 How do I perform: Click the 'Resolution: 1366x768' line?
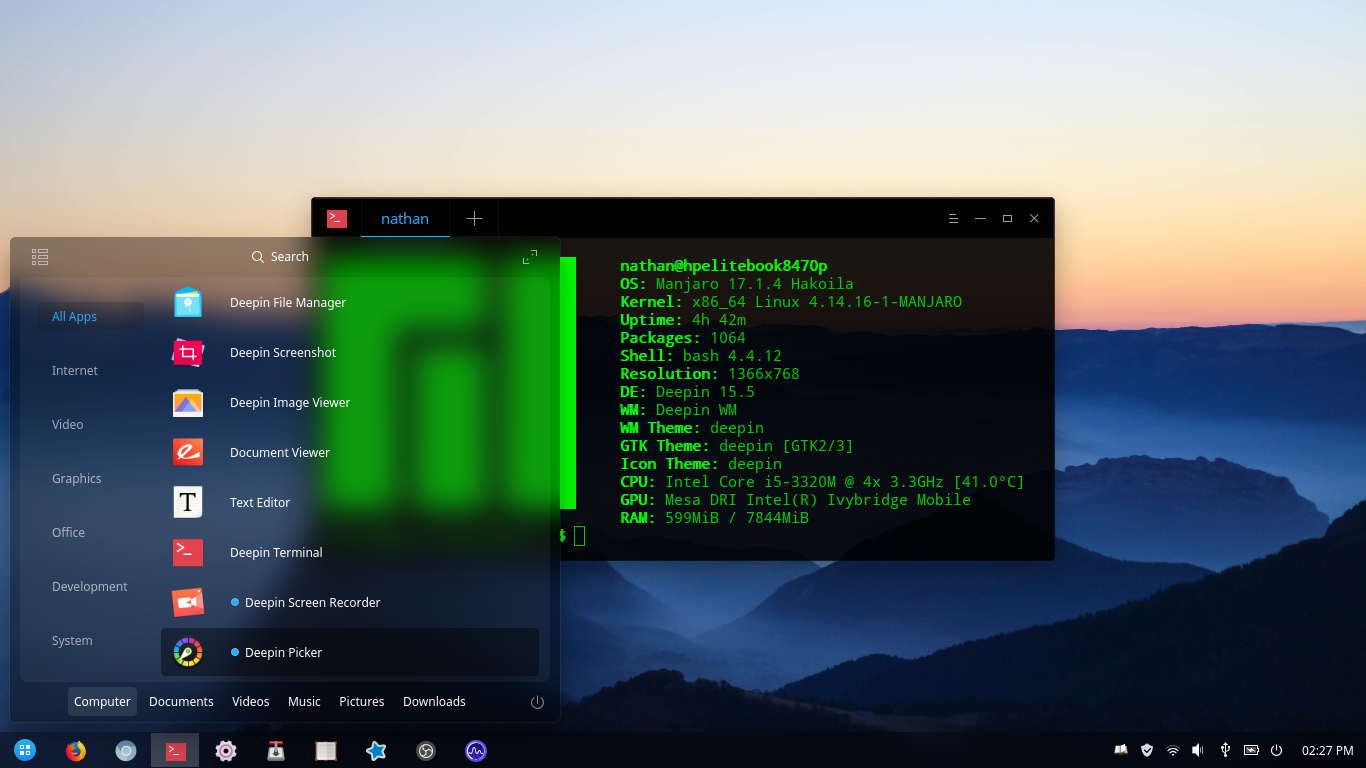tap(710, 374)
